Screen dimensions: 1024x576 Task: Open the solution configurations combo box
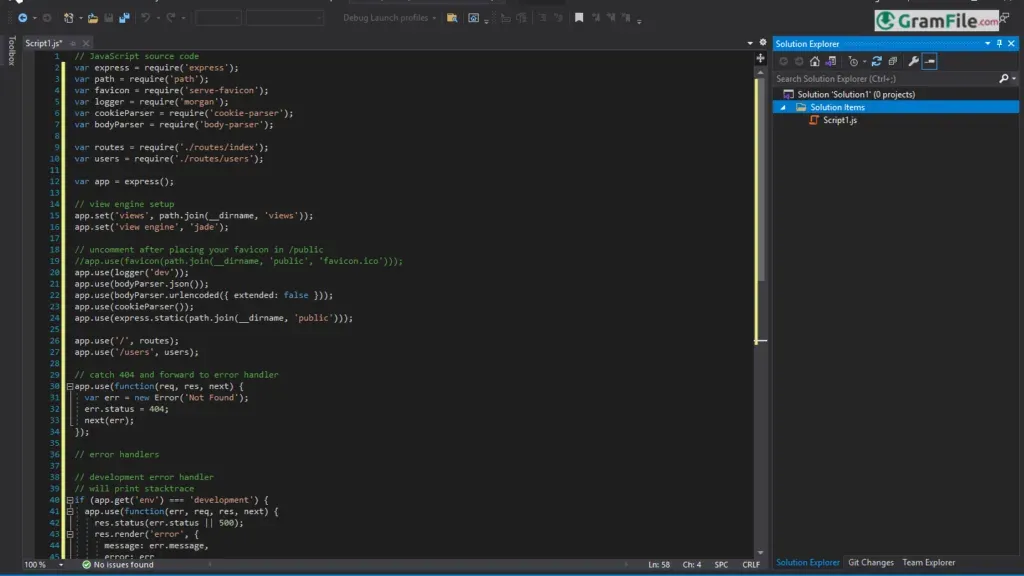[218, 18]
